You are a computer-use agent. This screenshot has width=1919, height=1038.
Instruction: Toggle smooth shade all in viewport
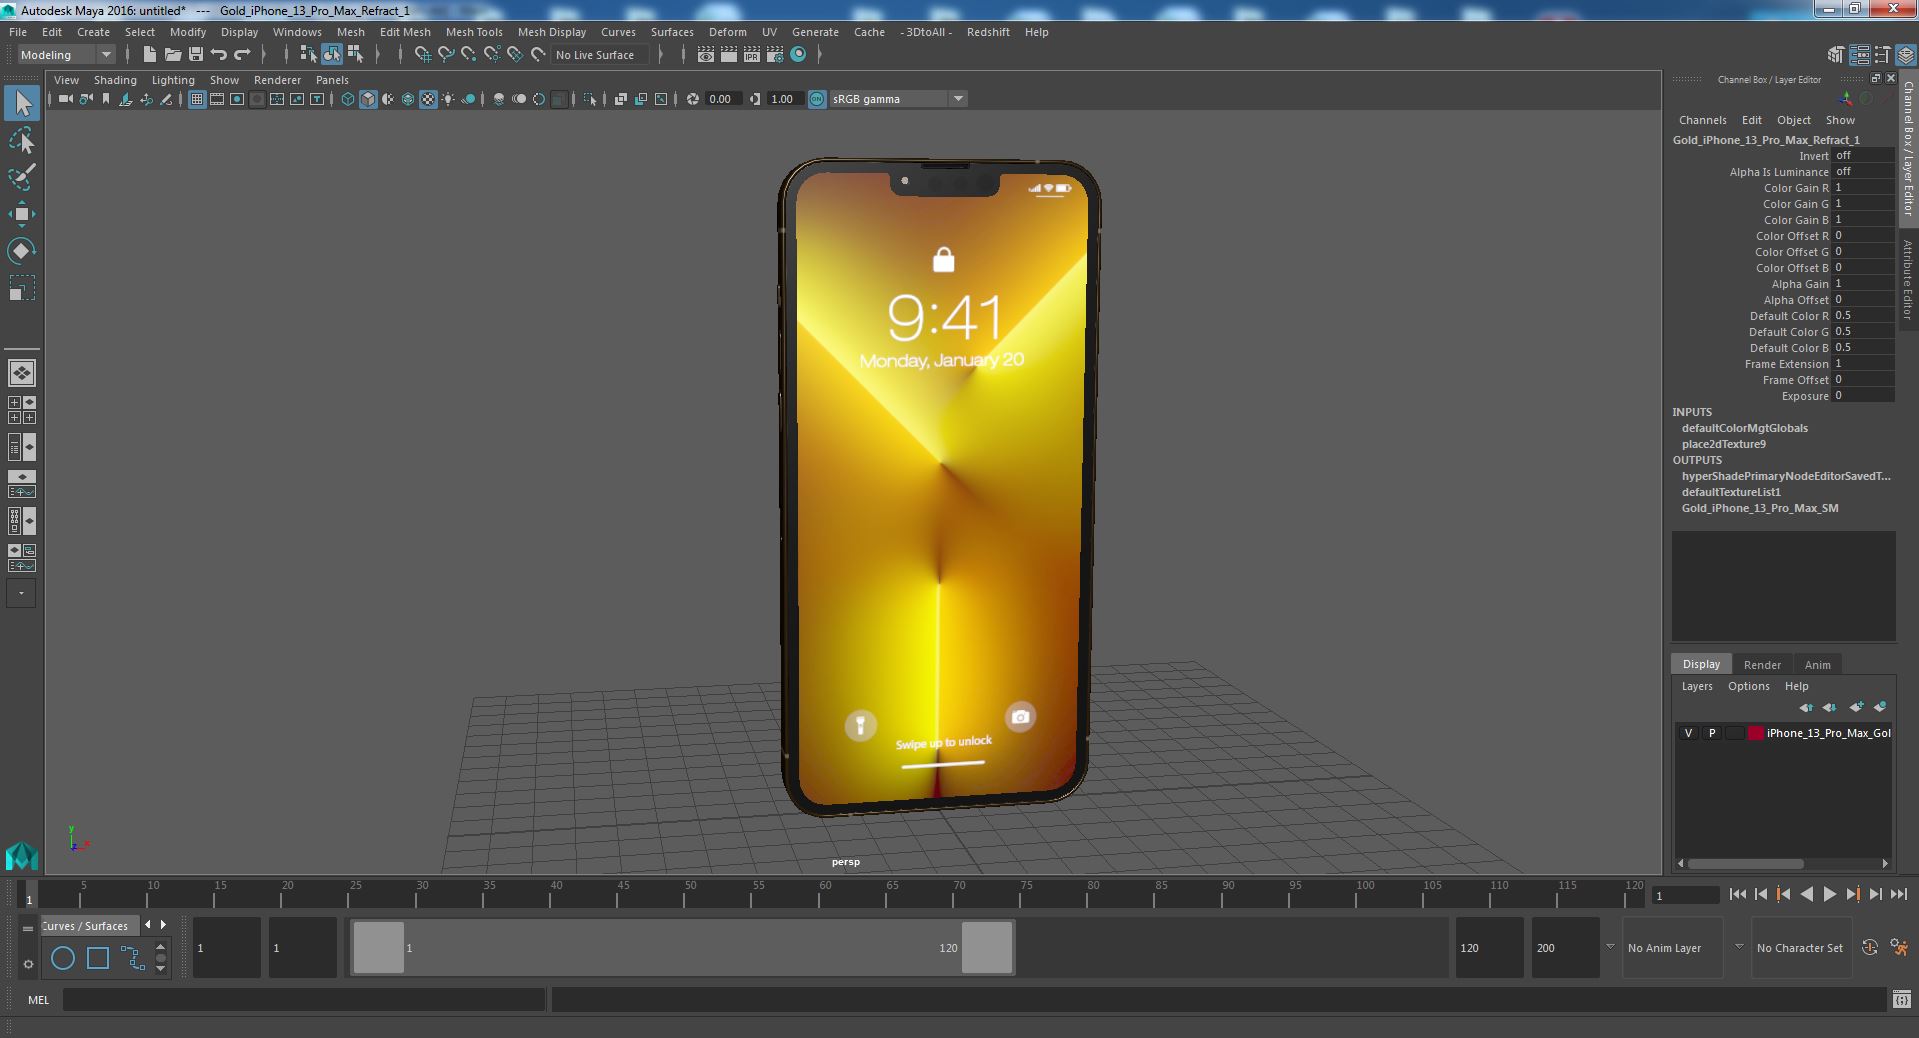coord(368,99)
